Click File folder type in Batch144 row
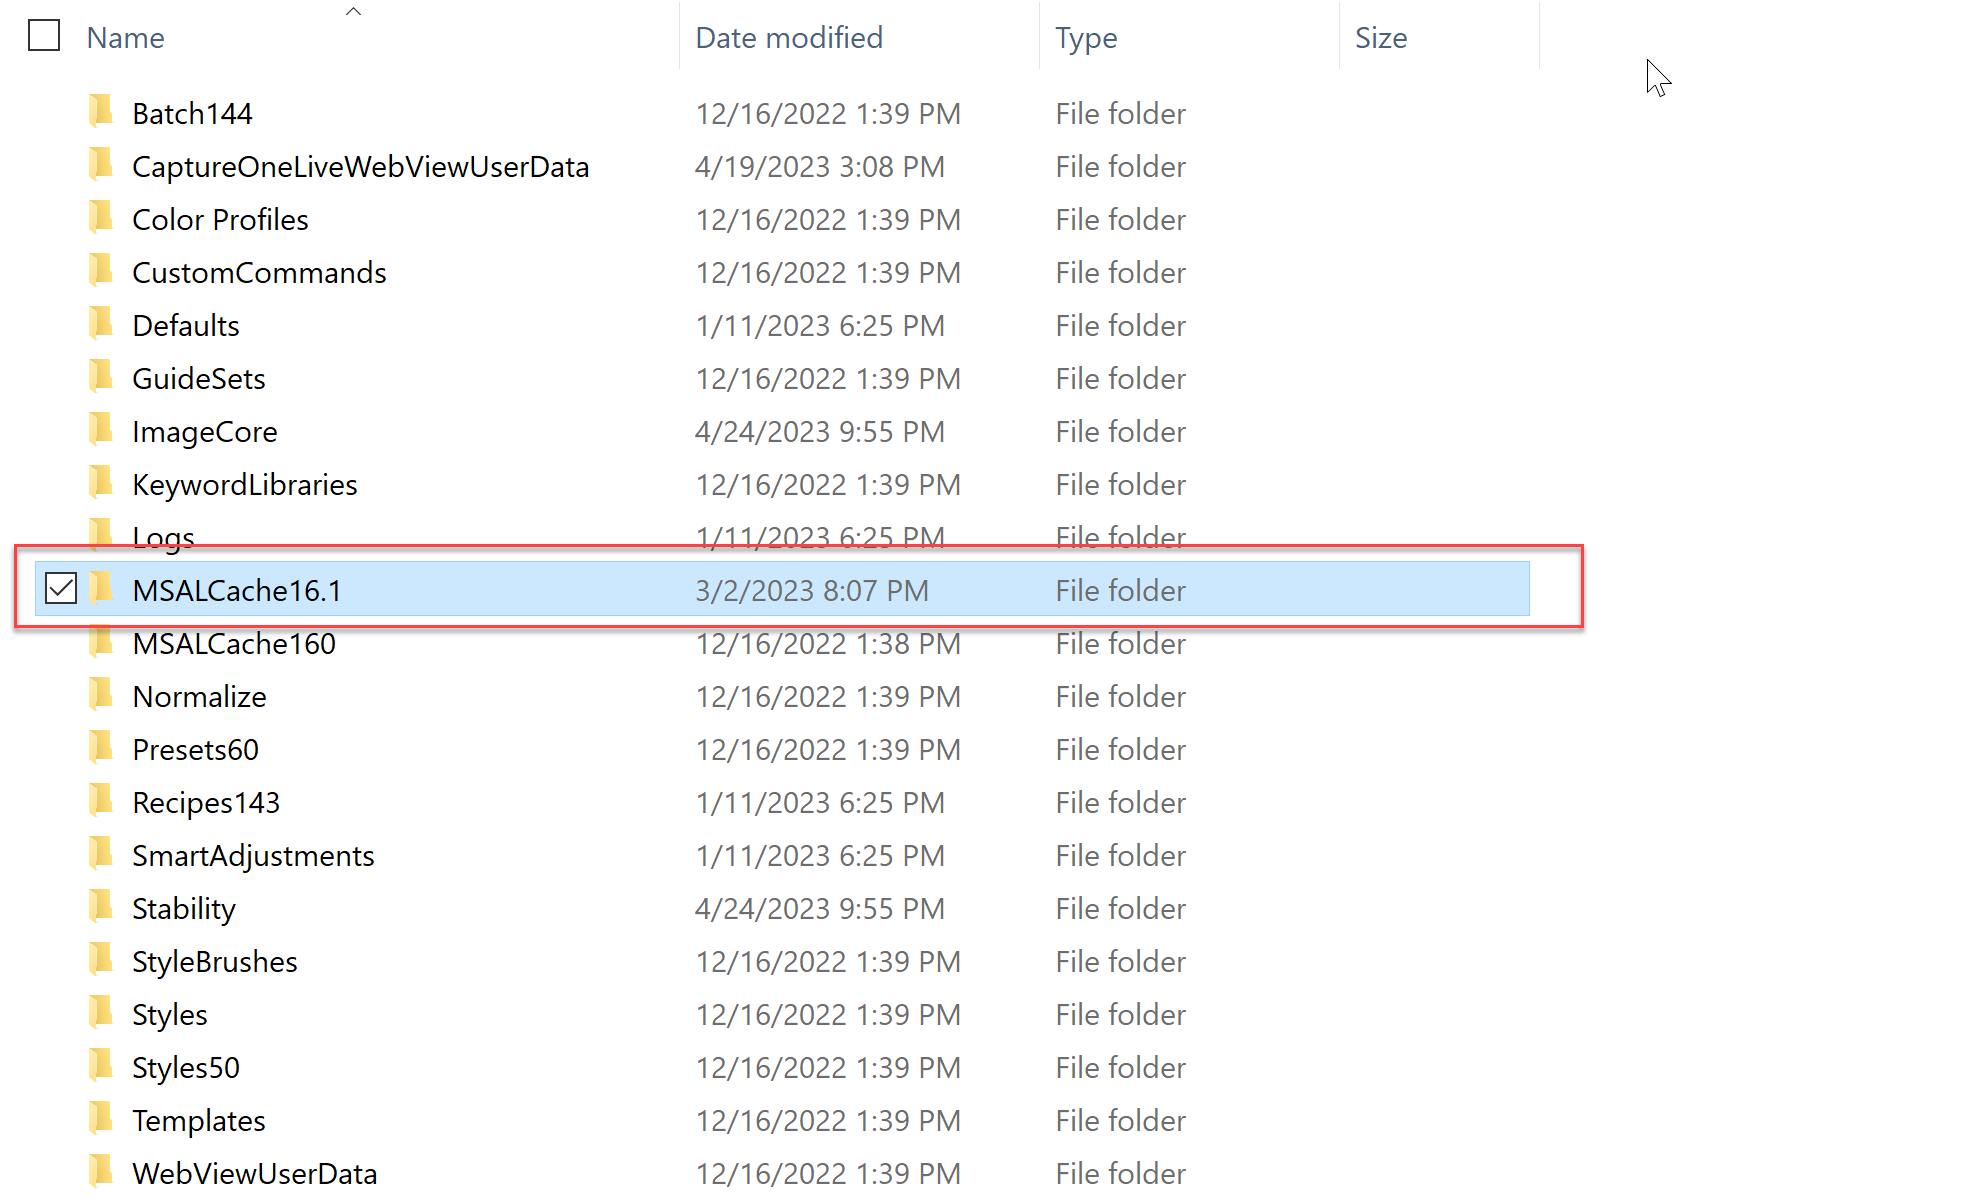This screenshot has width=1984, height=1203. tap(1121, 114)
